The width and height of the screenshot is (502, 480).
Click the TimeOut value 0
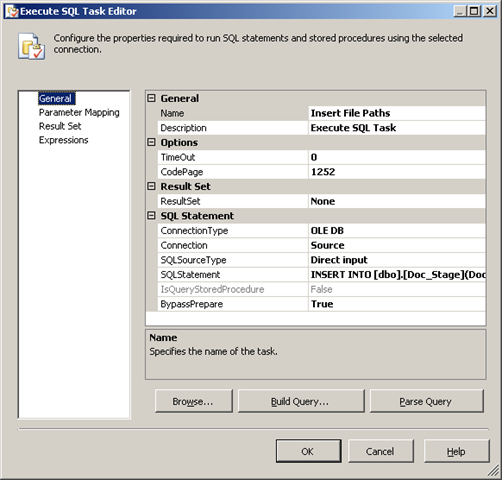397,157
